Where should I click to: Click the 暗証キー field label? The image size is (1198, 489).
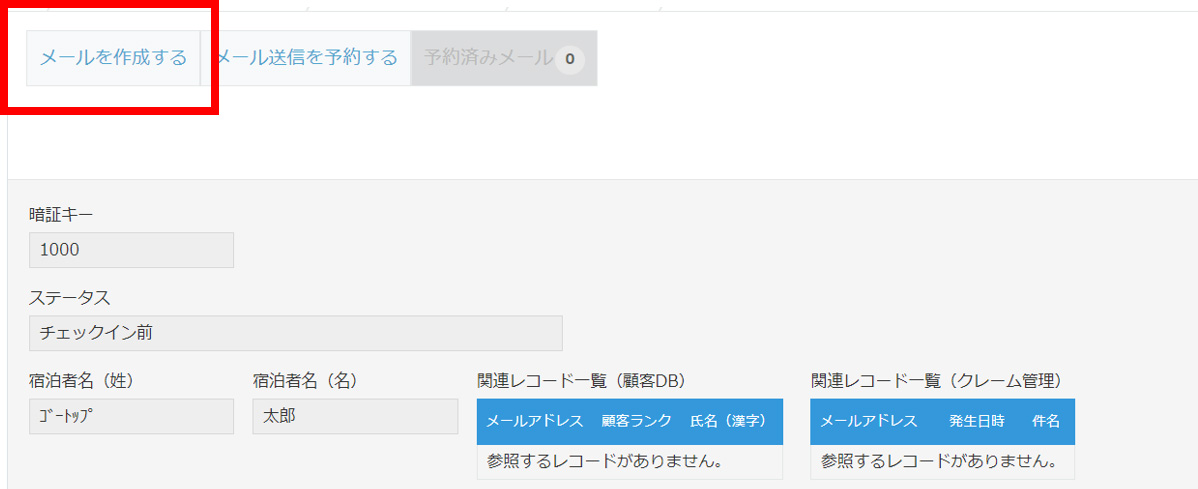pos(60,215)
